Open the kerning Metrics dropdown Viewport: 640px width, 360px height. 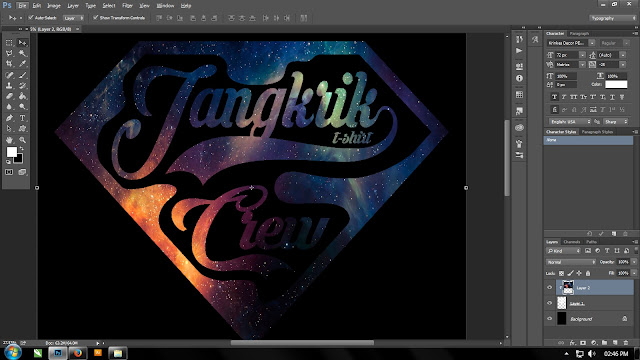point(582,64)
